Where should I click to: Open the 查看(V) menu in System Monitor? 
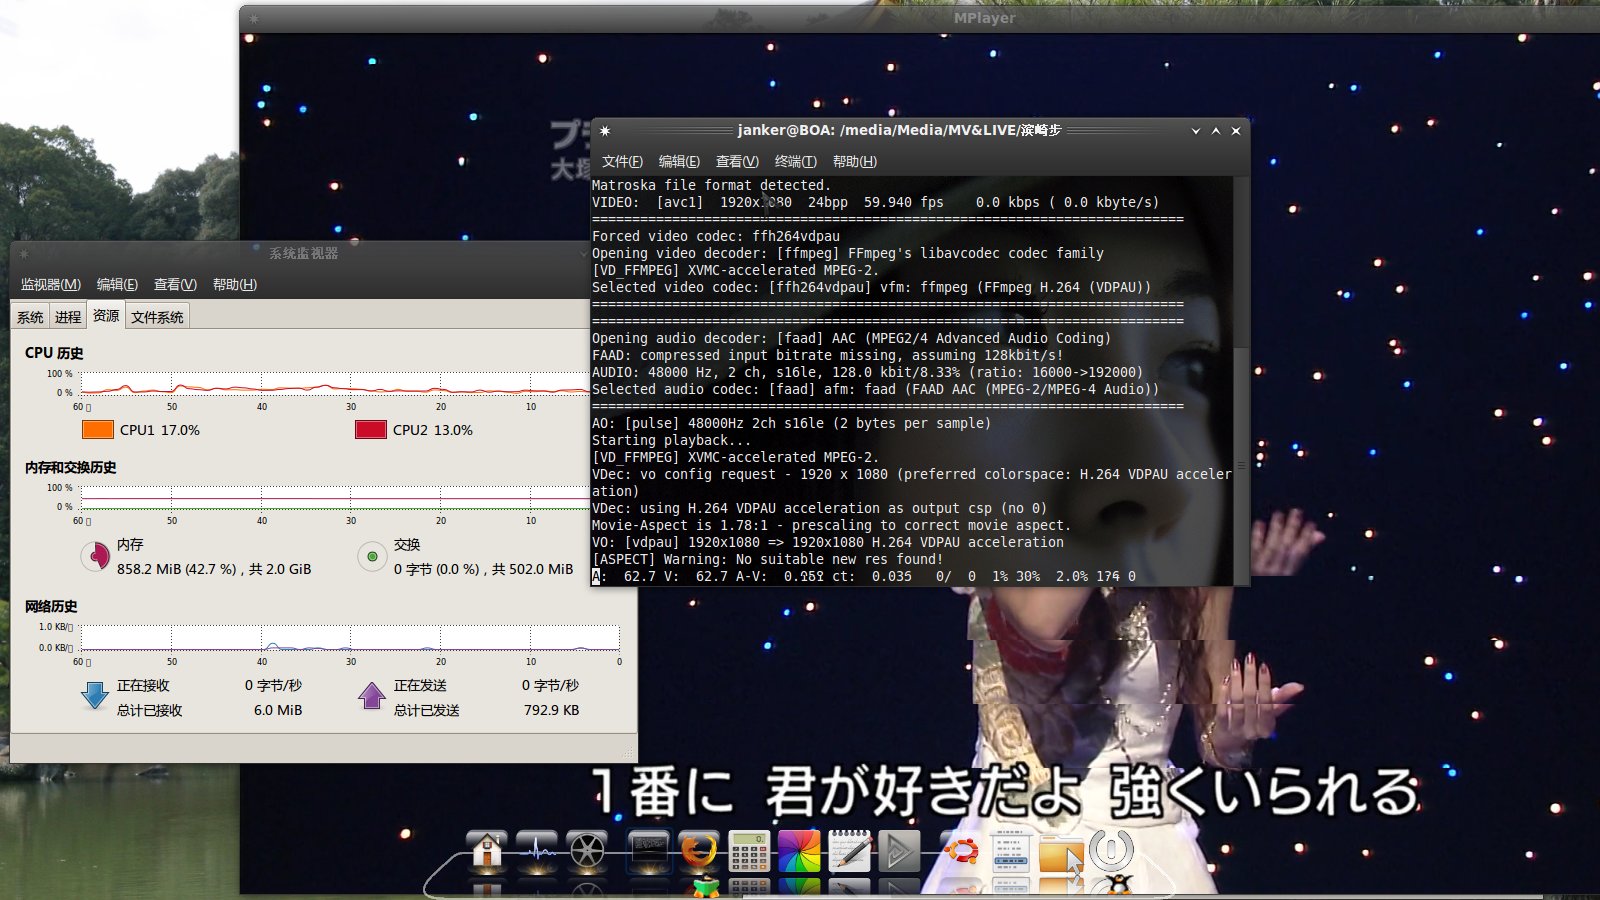pos(175,285)
